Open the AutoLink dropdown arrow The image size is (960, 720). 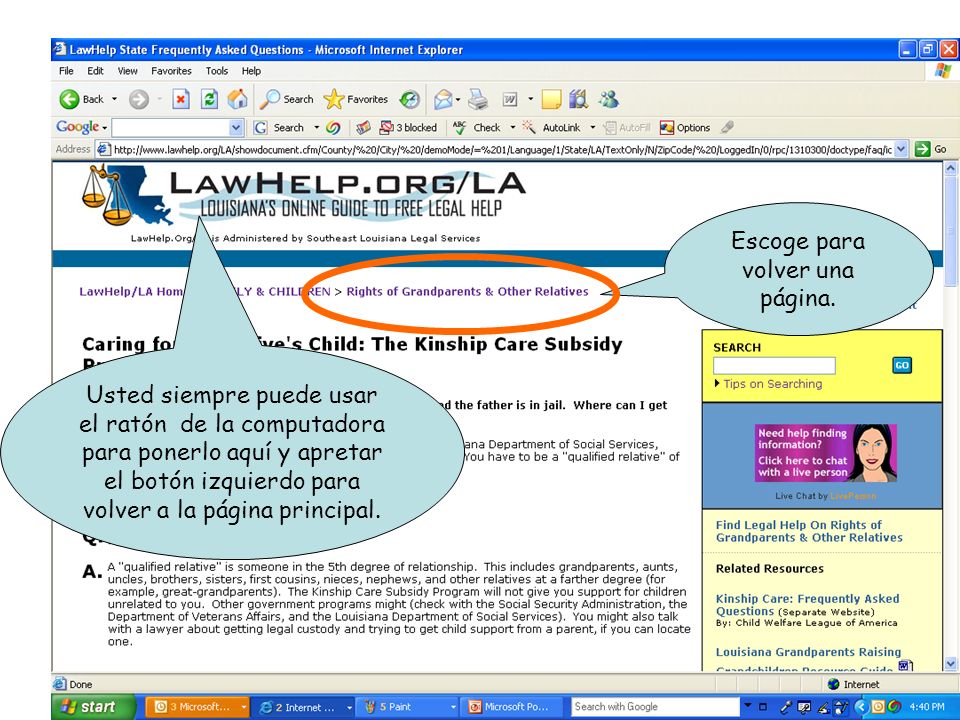pyautogui.click(x=592, y=127)
